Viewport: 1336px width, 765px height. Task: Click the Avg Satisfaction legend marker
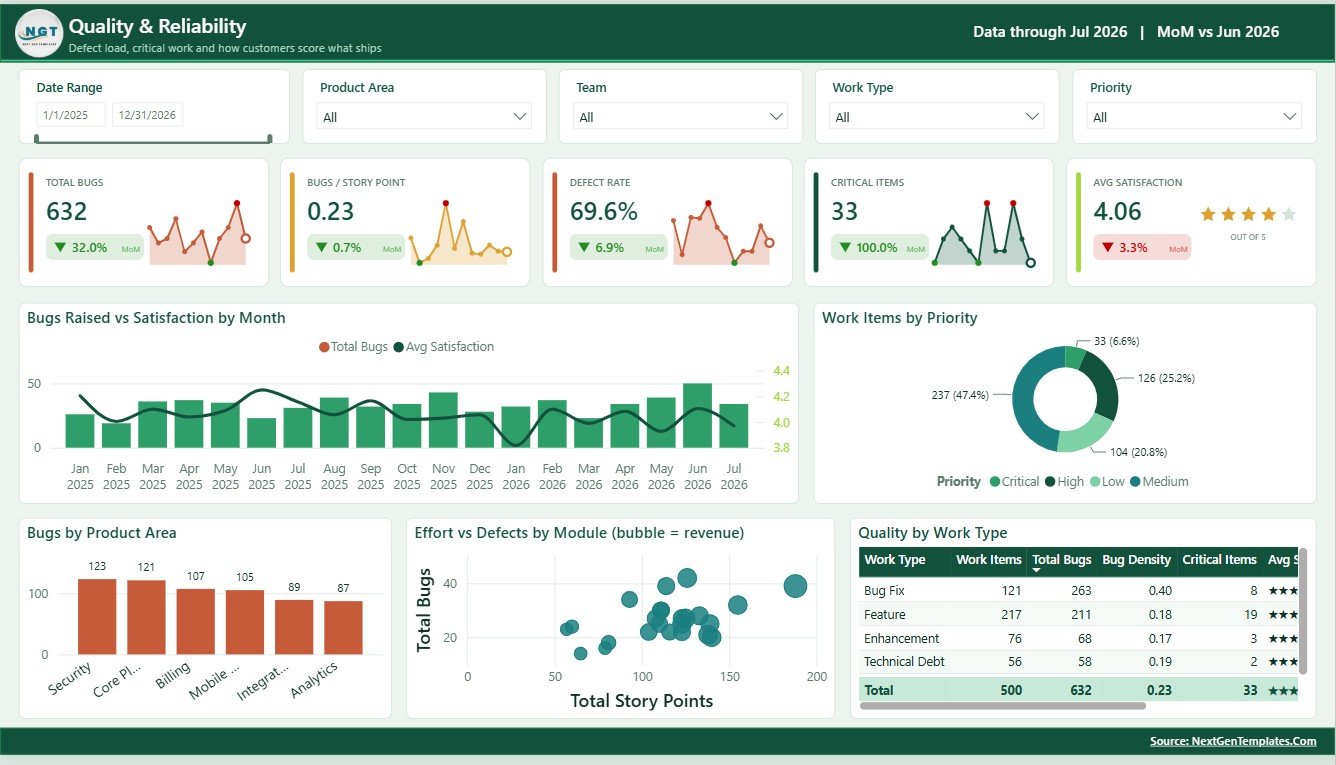[x=398, y=347]
